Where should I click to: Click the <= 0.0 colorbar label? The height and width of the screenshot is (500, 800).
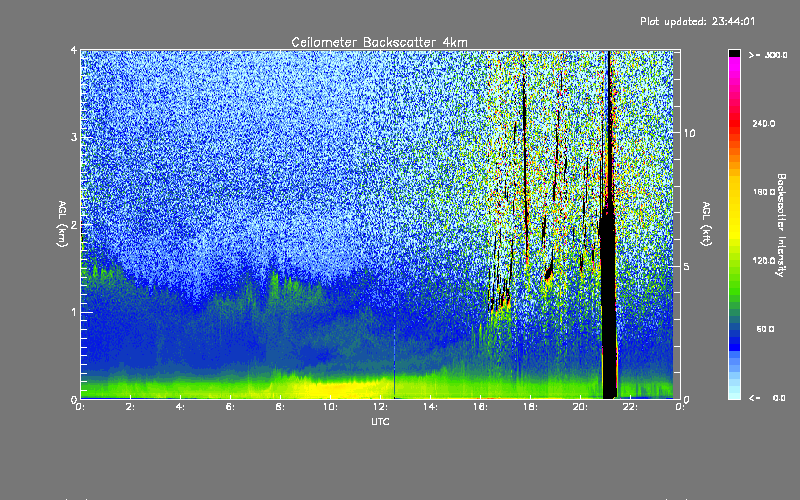click(767, 398)
